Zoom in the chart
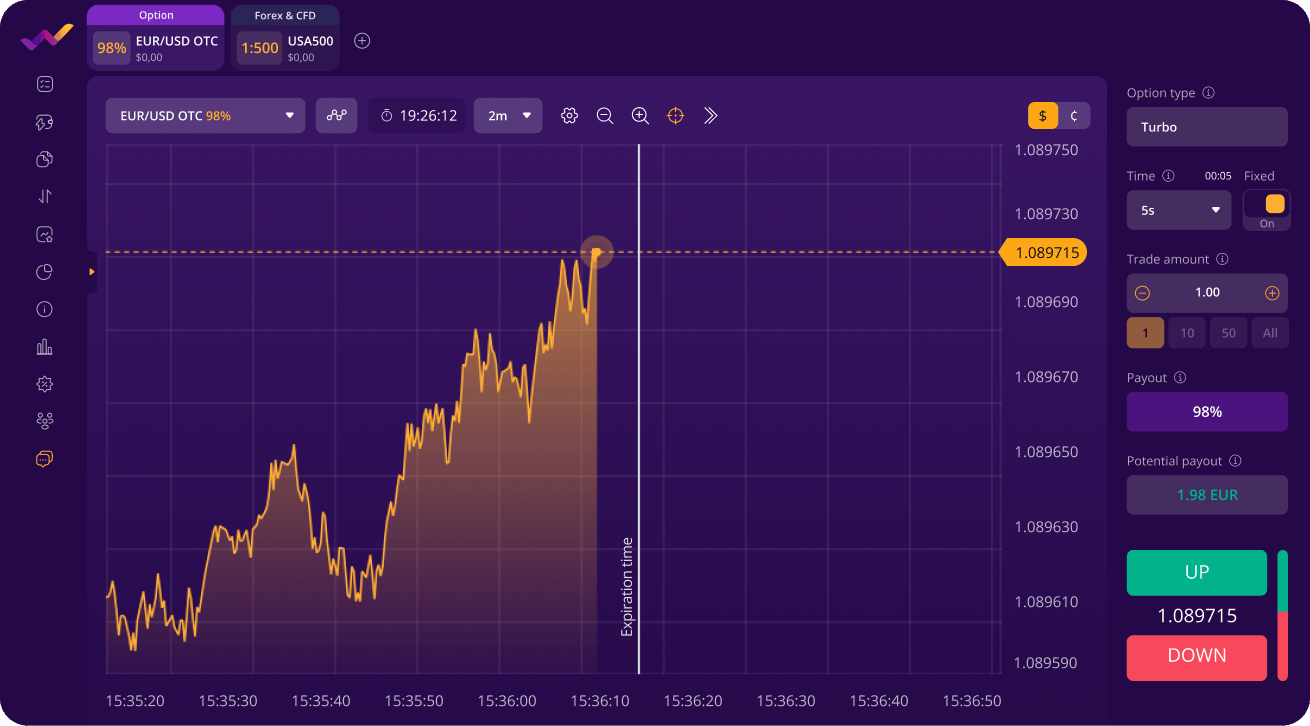The width and height of the screenshot is (1310, 726). coord(640,116)
